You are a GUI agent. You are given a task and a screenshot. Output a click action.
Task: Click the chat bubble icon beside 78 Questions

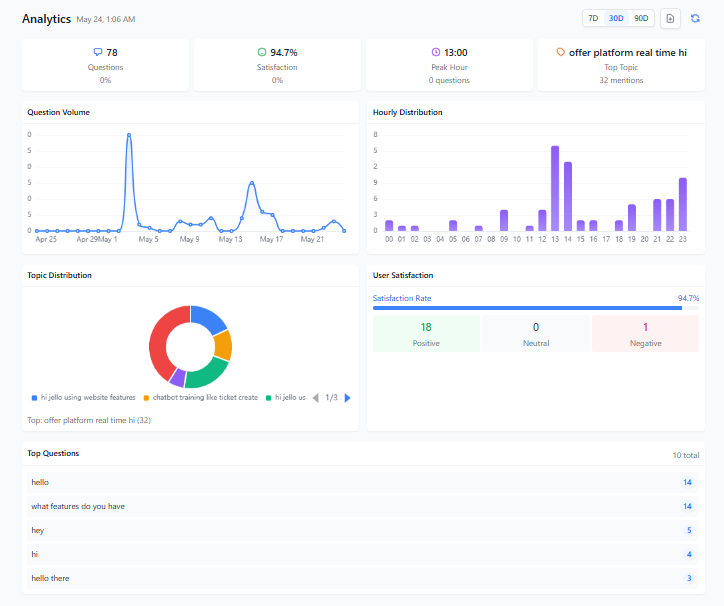[98, 52]
